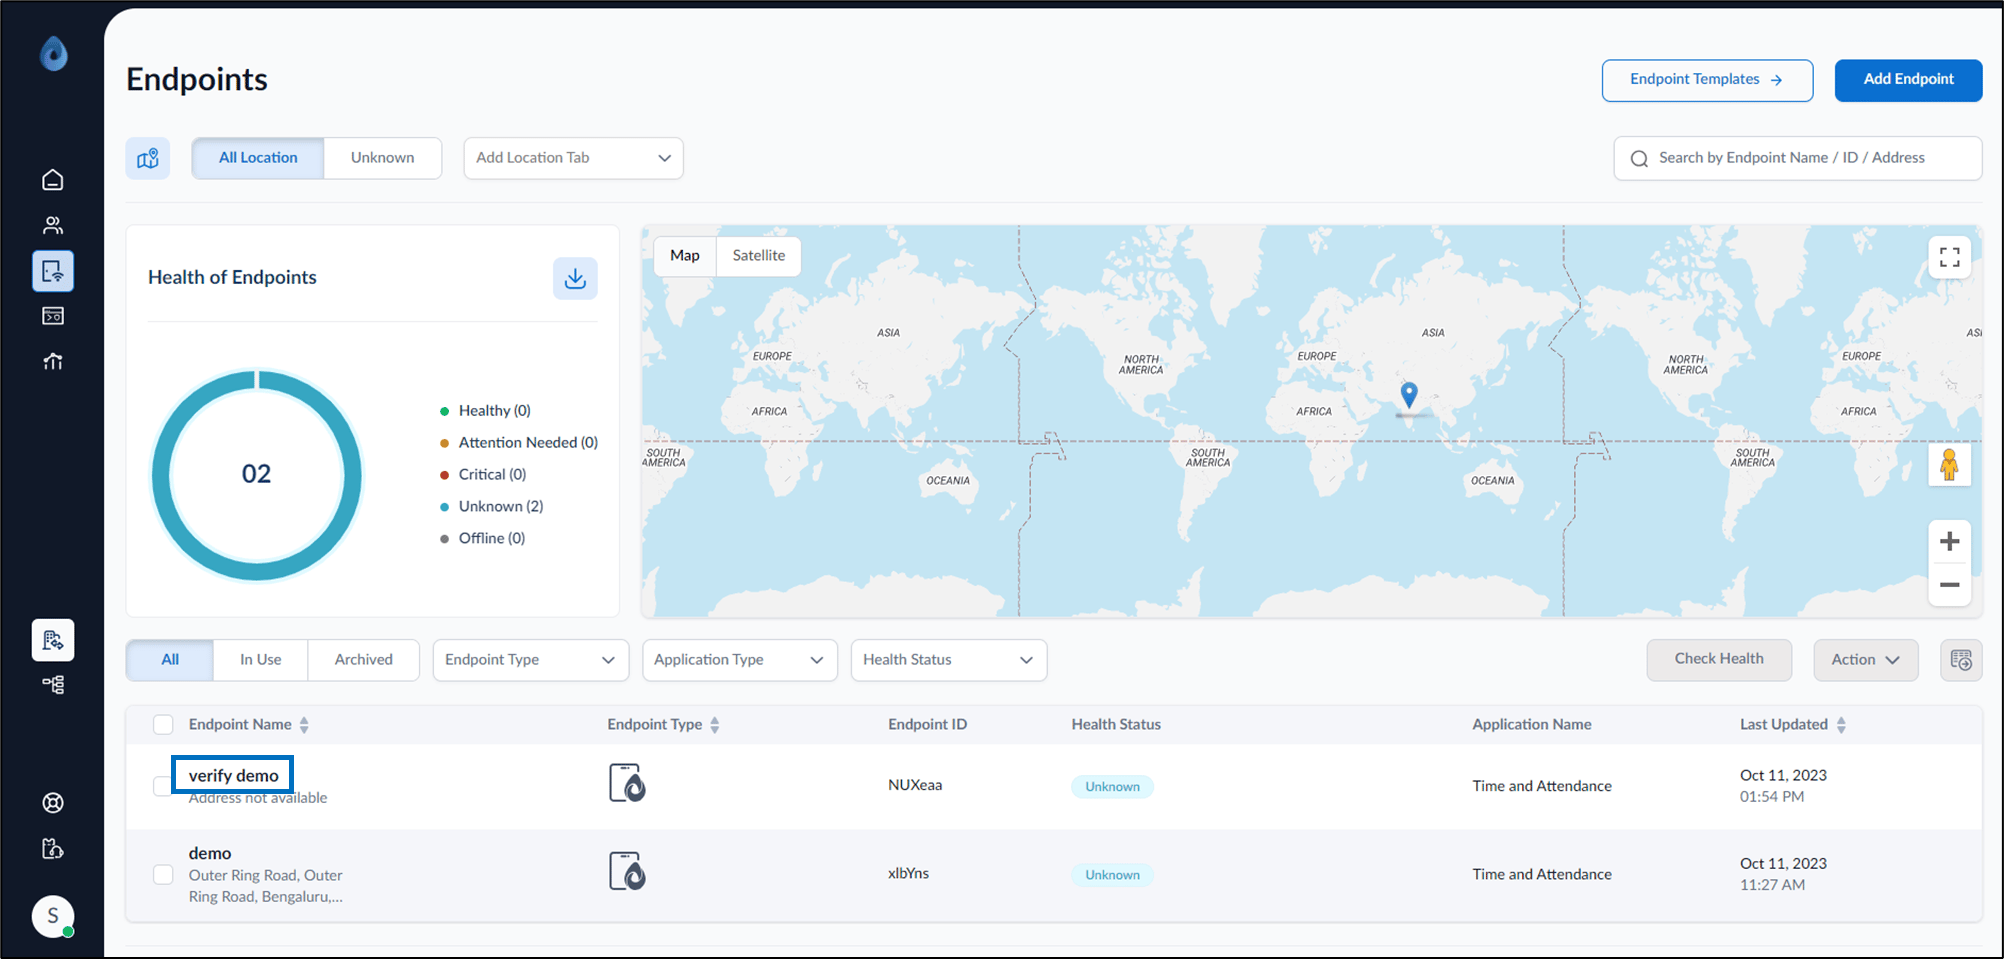Open Endpoint Templates
This screenshot has width=2004, height=959.
[x=1707, y=80]
